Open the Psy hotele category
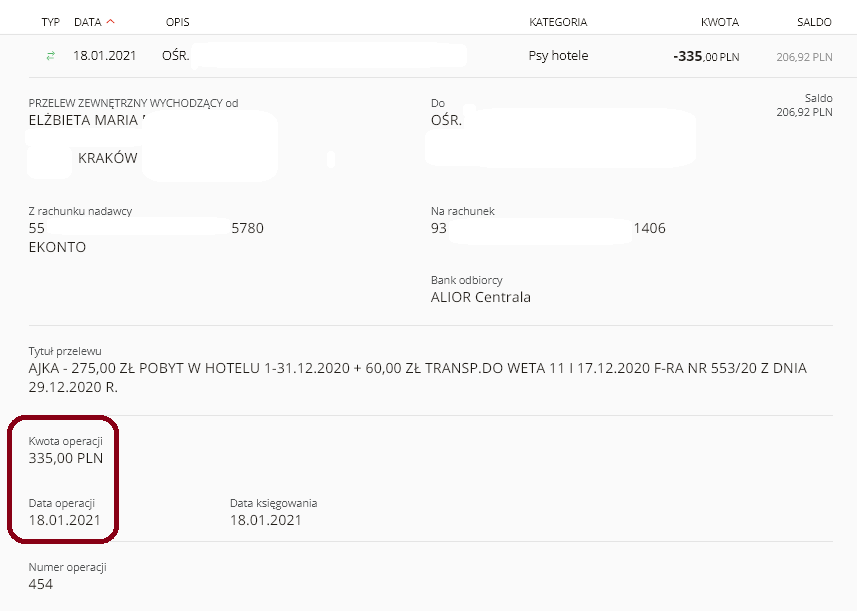The width and height of the screenshot is (857, 611). coord(558,56)
